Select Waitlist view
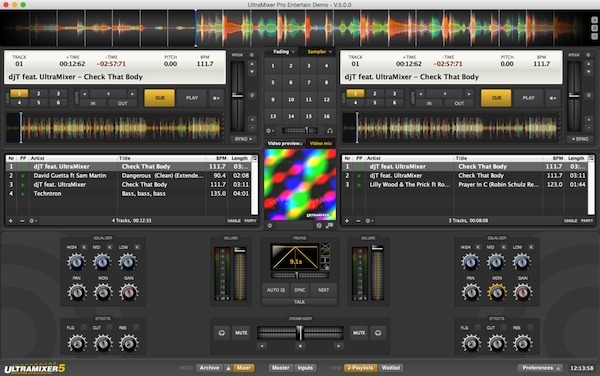 tap(391, 368)
